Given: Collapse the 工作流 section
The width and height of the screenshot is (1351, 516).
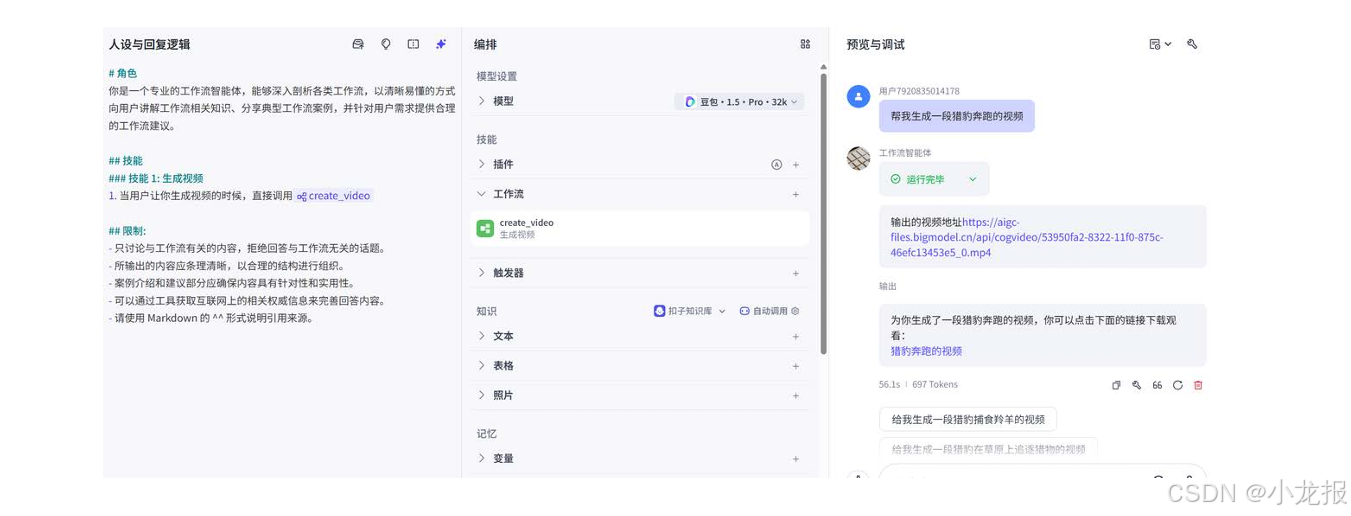Looking at the screenshot, I should [x=481, y=194].
